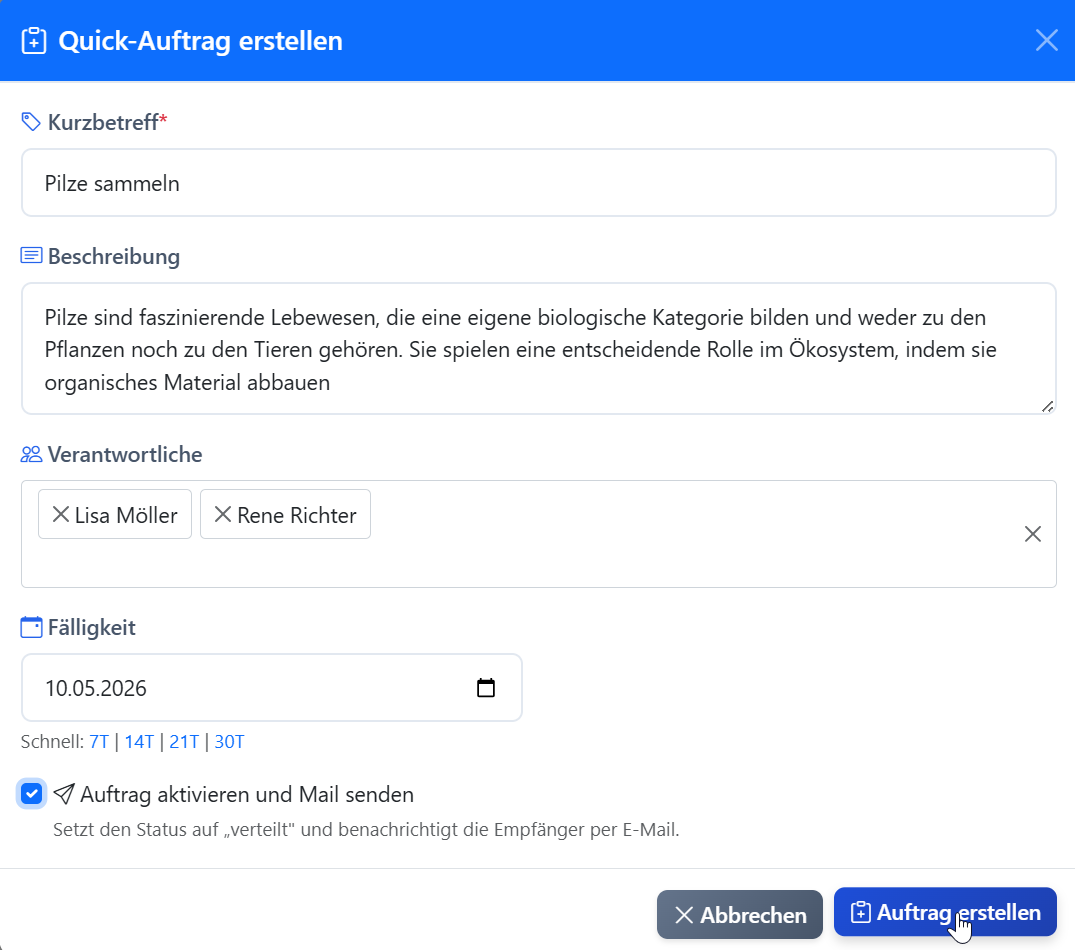This screenshot has width=1075, height=950.
Task: Remove Lisa Möller from Verantwortliche
Action: 61,514
